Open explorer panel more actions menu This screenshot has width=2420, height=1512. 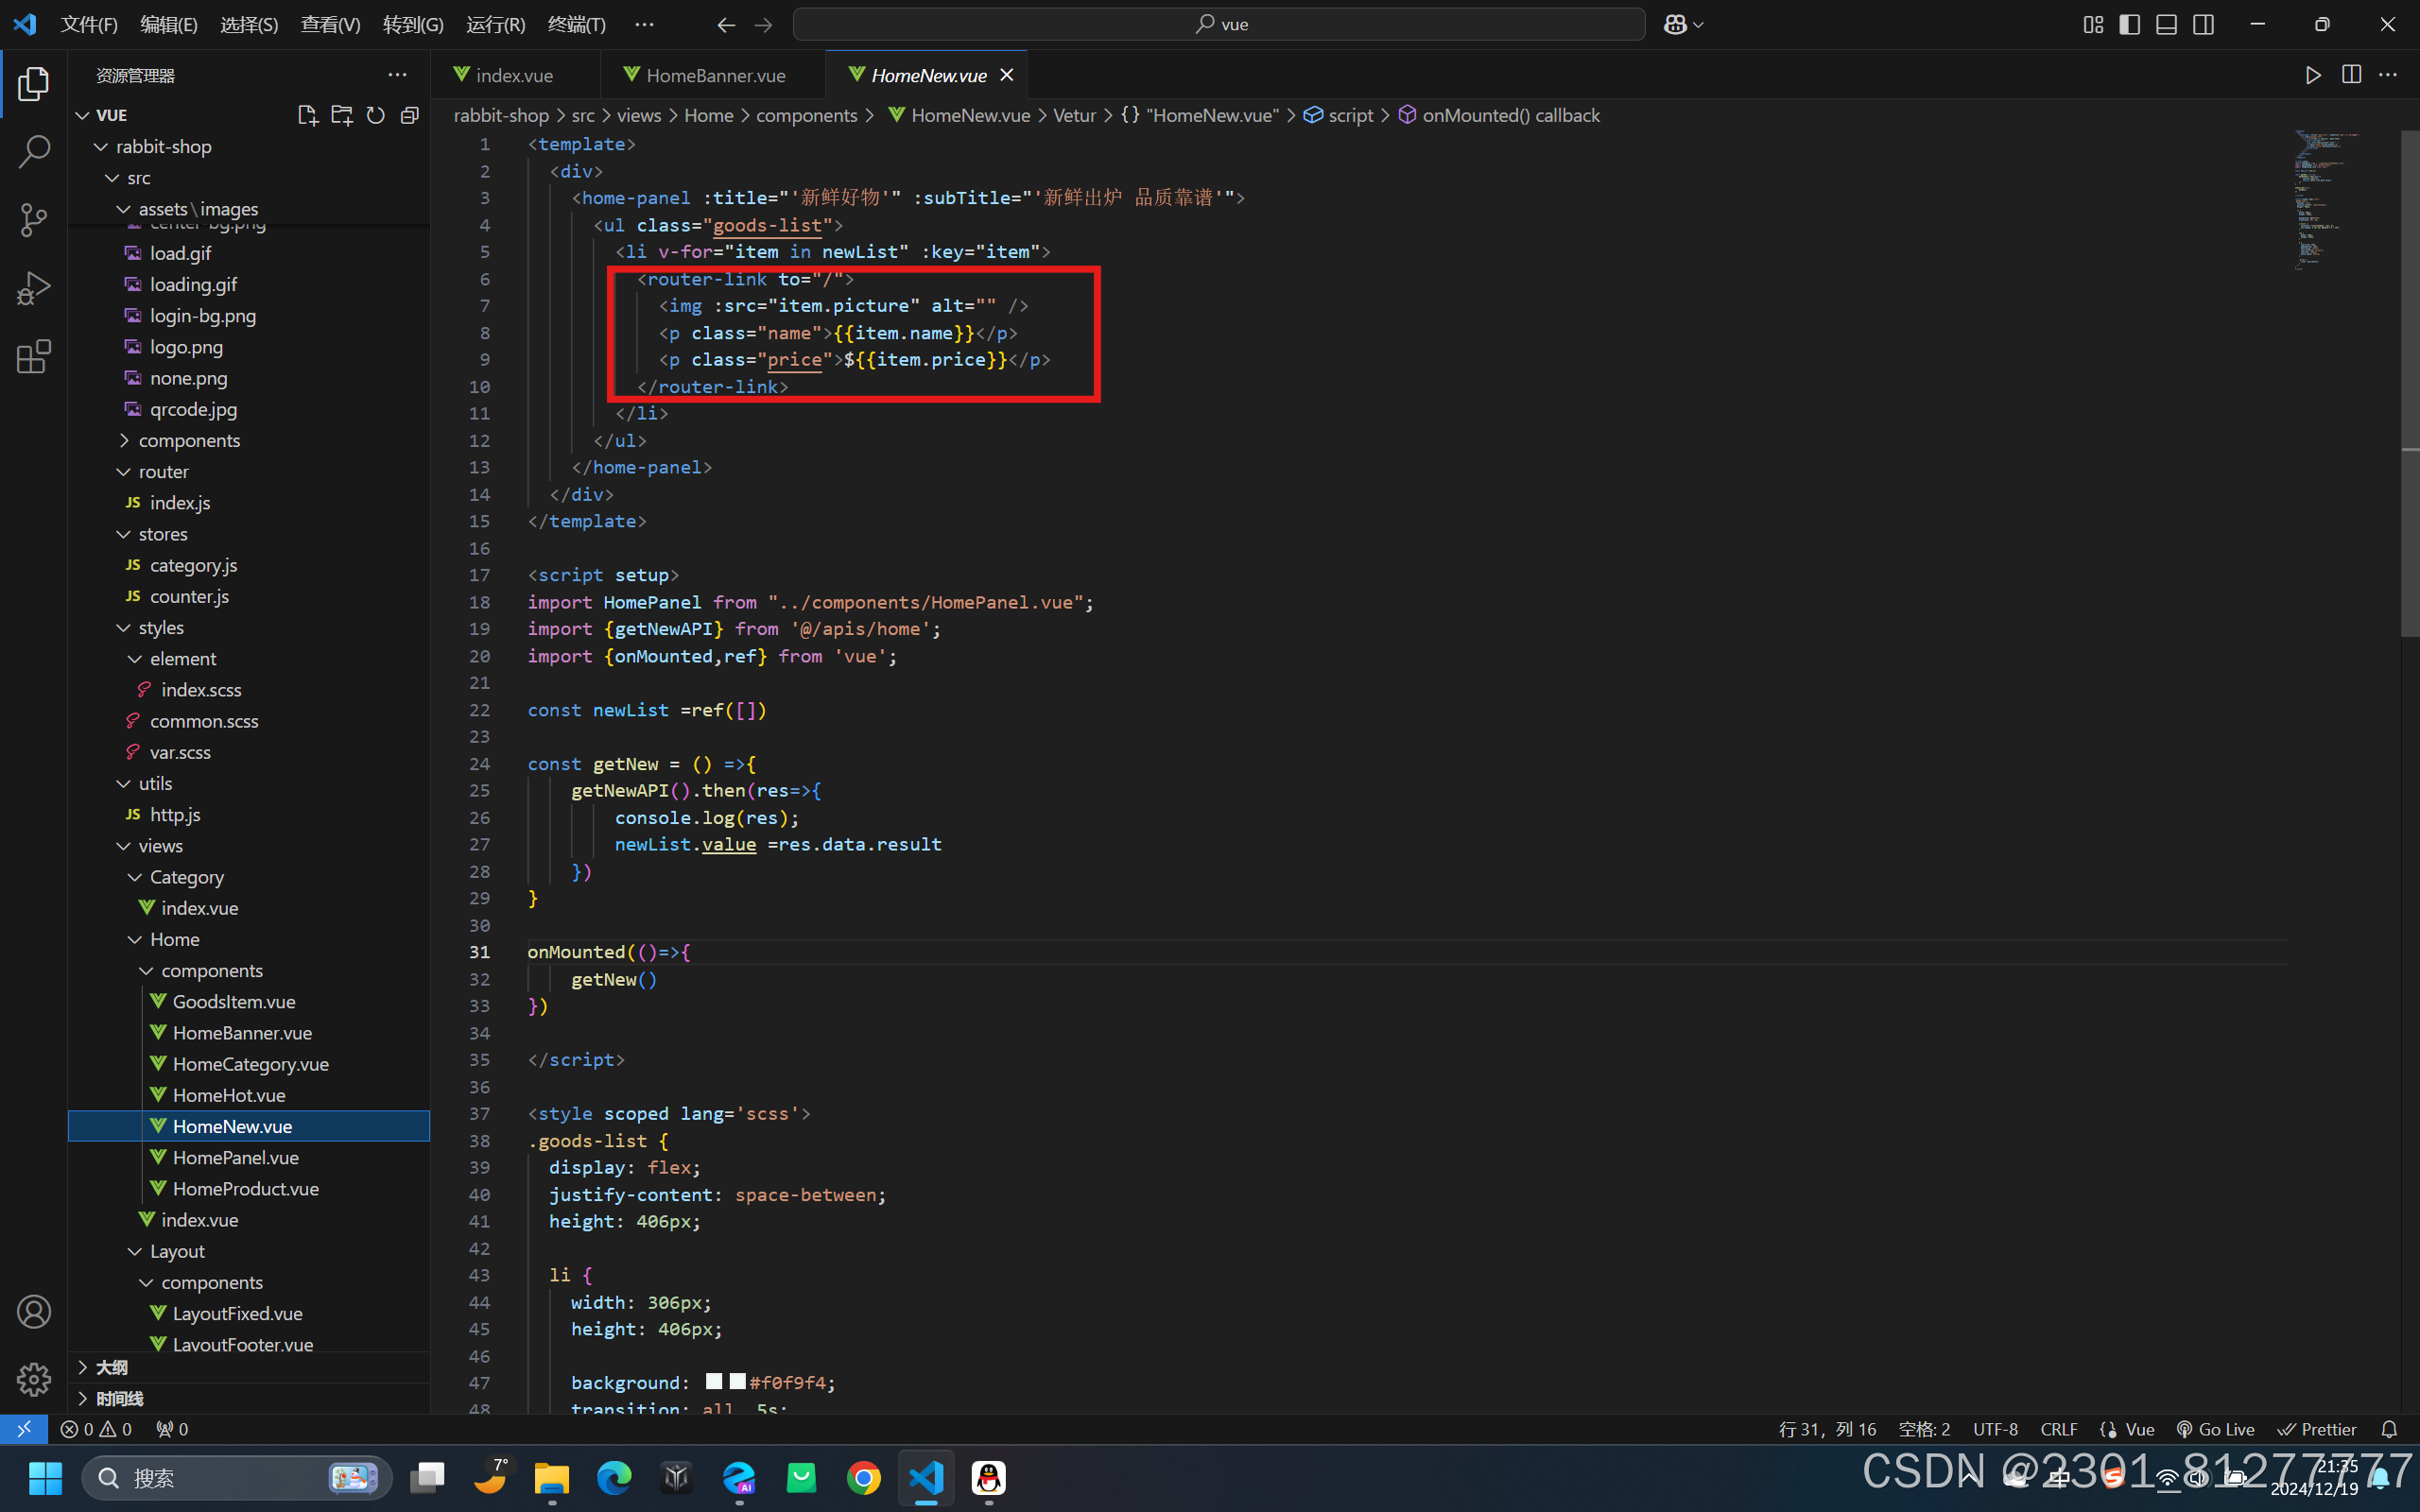pyautogui.click(x=397, y=75)
